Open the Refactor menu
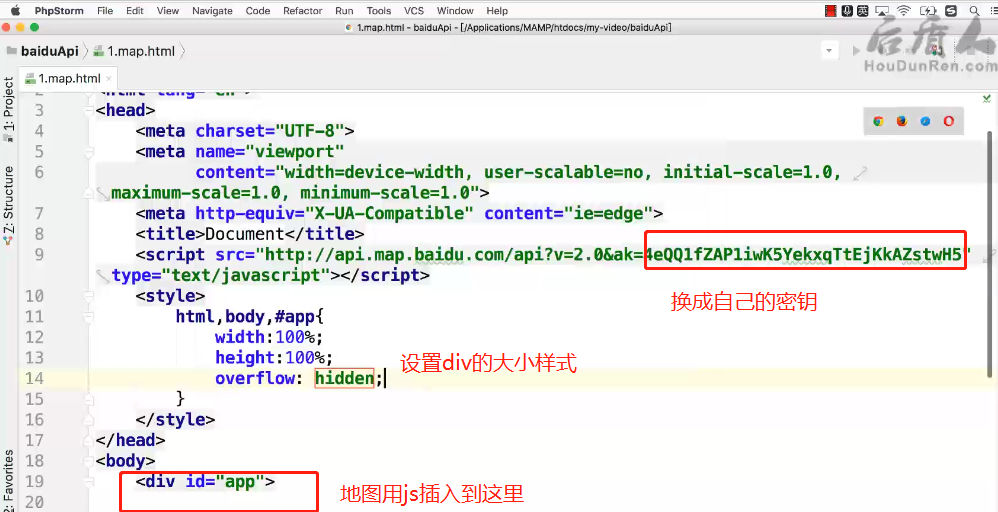This screenshot has width=998, height=512. click(x=302, y=11)
